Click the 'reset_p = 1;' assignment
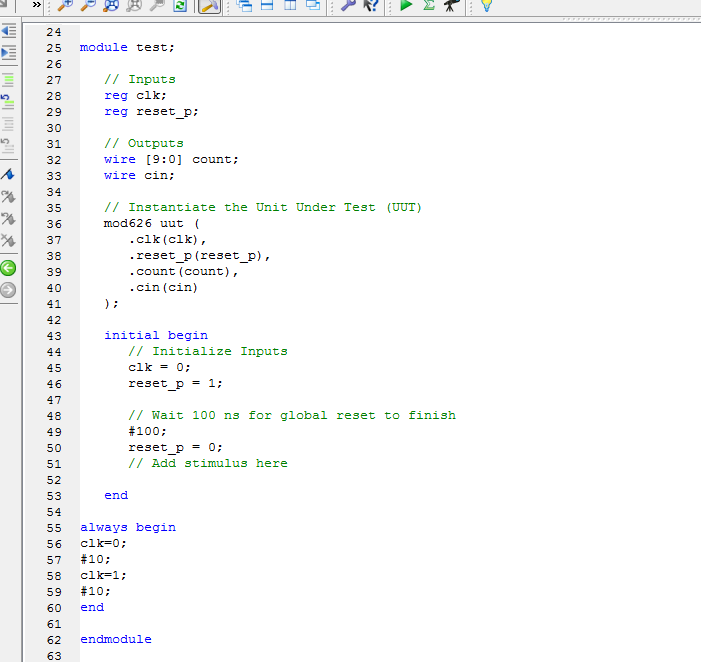 click(175, 384)
